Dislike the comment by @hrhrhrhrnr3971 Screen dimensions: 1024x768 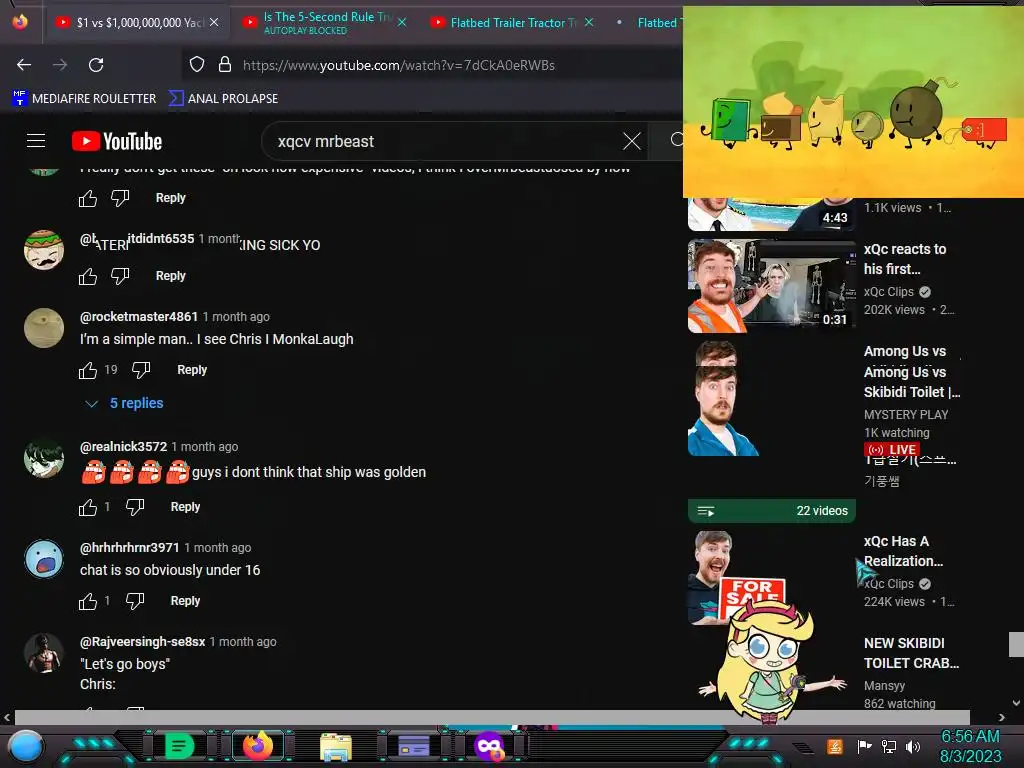[135, 601]
